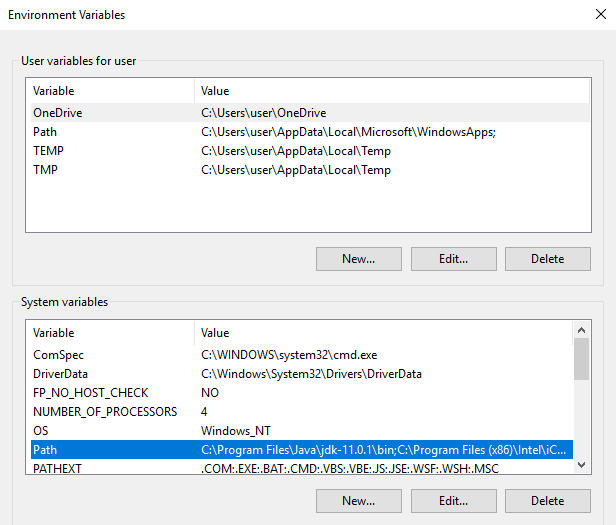The image size is (616, 525).
Task: Click the Windows_NT value
Action: (x=236, y=431)
